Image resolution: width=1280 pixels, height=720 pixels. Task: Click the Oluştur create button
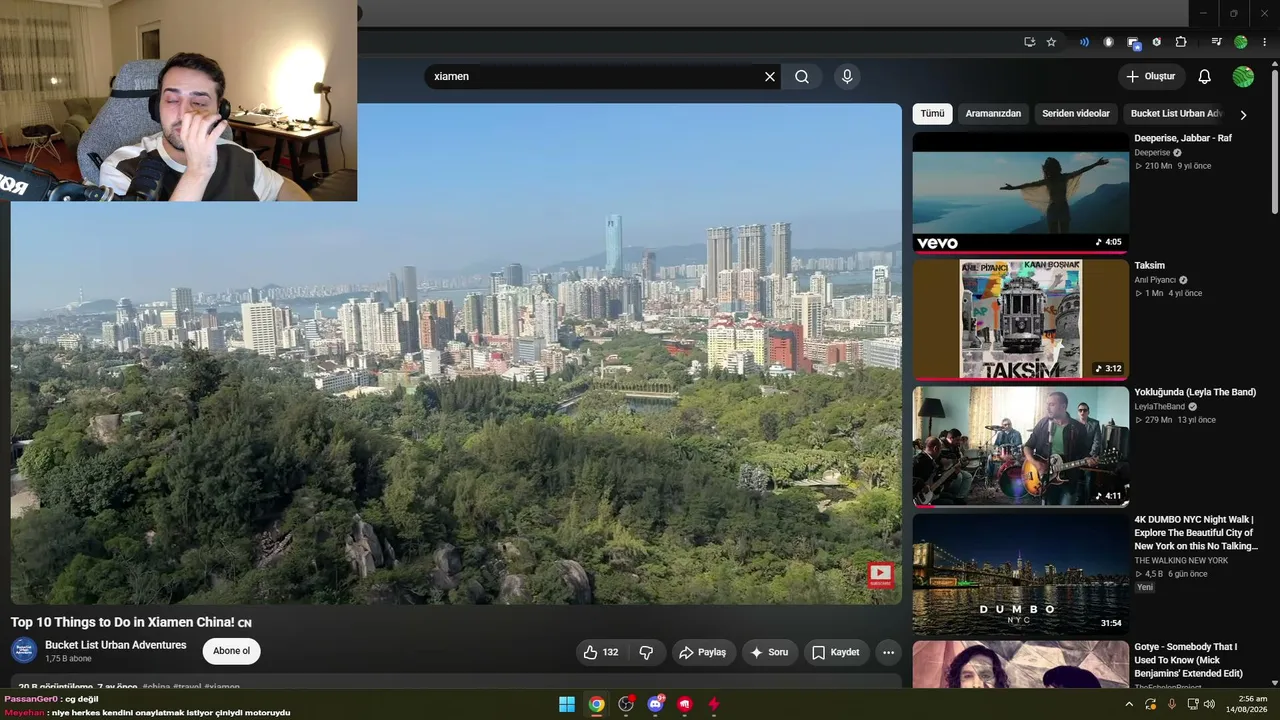point(1151,77)
